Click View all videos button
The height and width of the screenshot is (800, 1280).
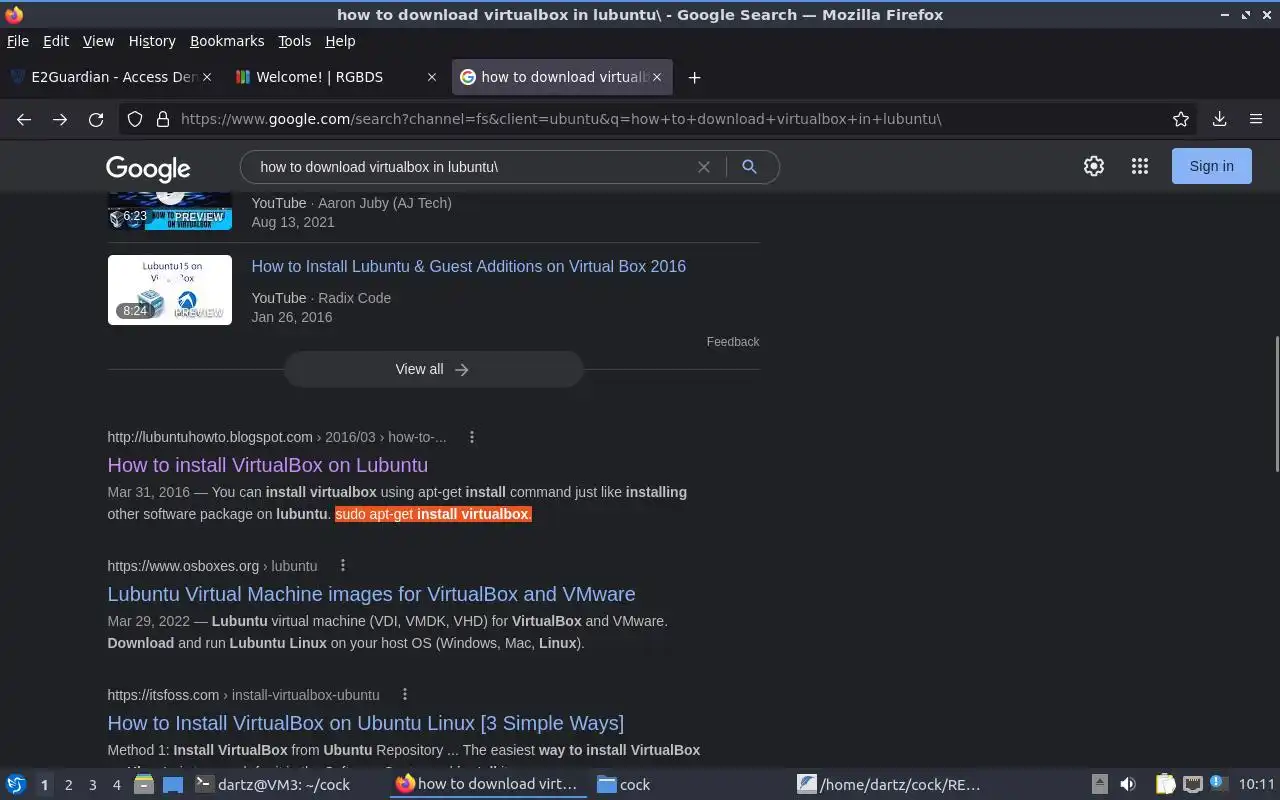click(433, 369)
